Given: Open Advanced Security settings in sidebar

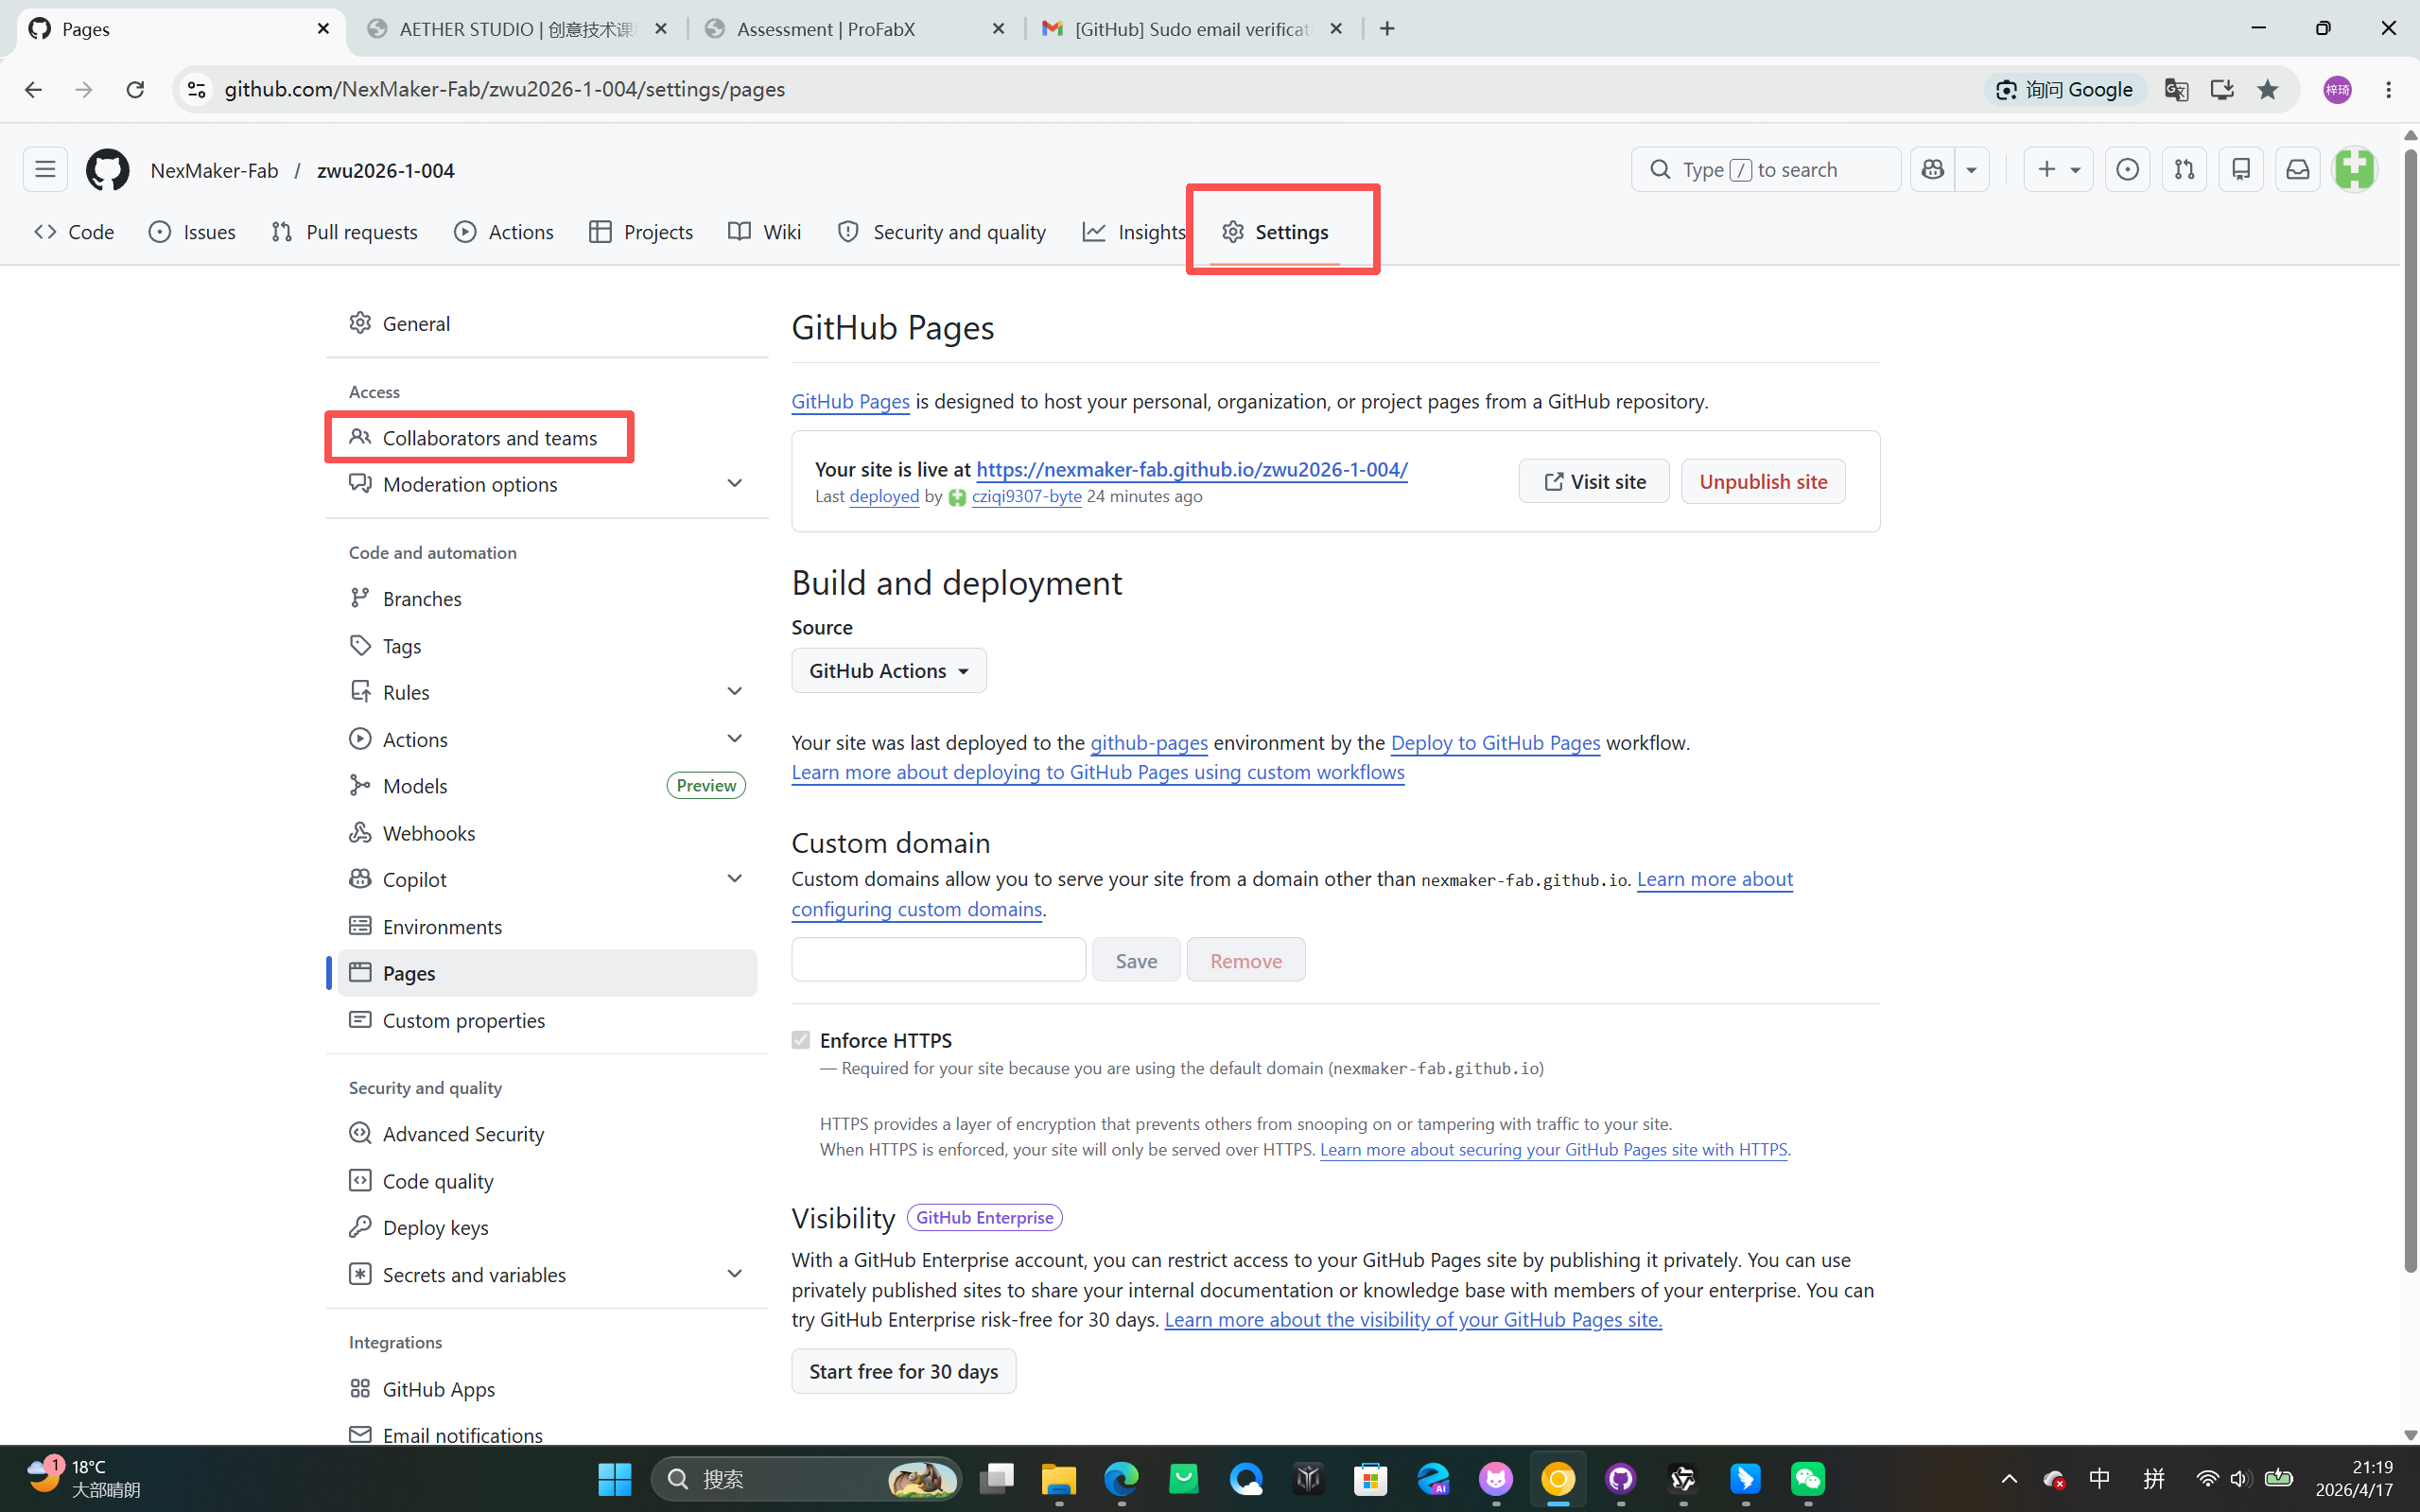Looking at the screenshot, I should click(547, 1134).
